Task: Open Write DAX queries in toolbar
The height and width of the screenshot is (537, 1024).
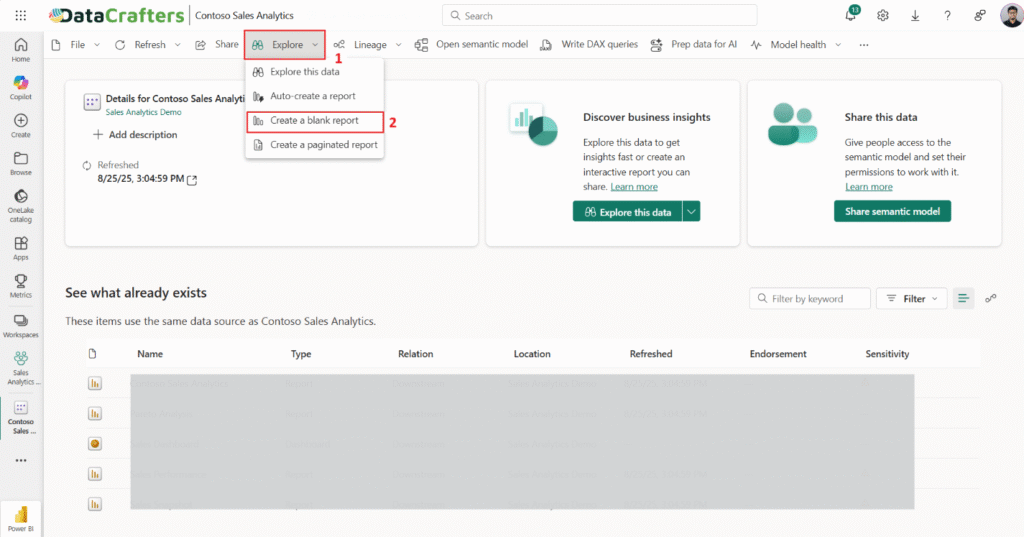Action: tap(589, 45)
